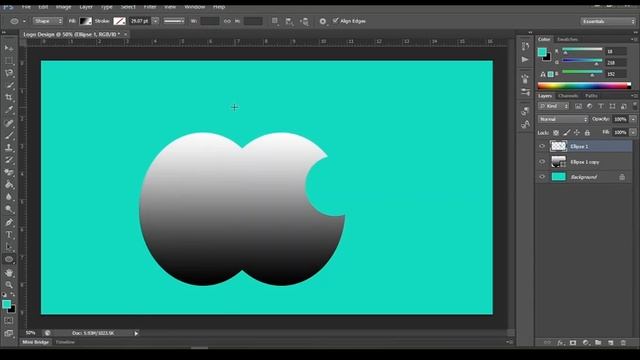
Task: Open the layer Kind filter dropdown
Action: (553, 106)
